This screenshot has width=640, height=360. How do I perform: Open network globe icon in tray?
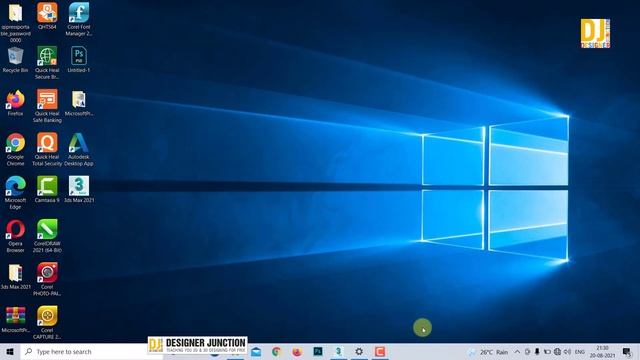click(557, 352)
